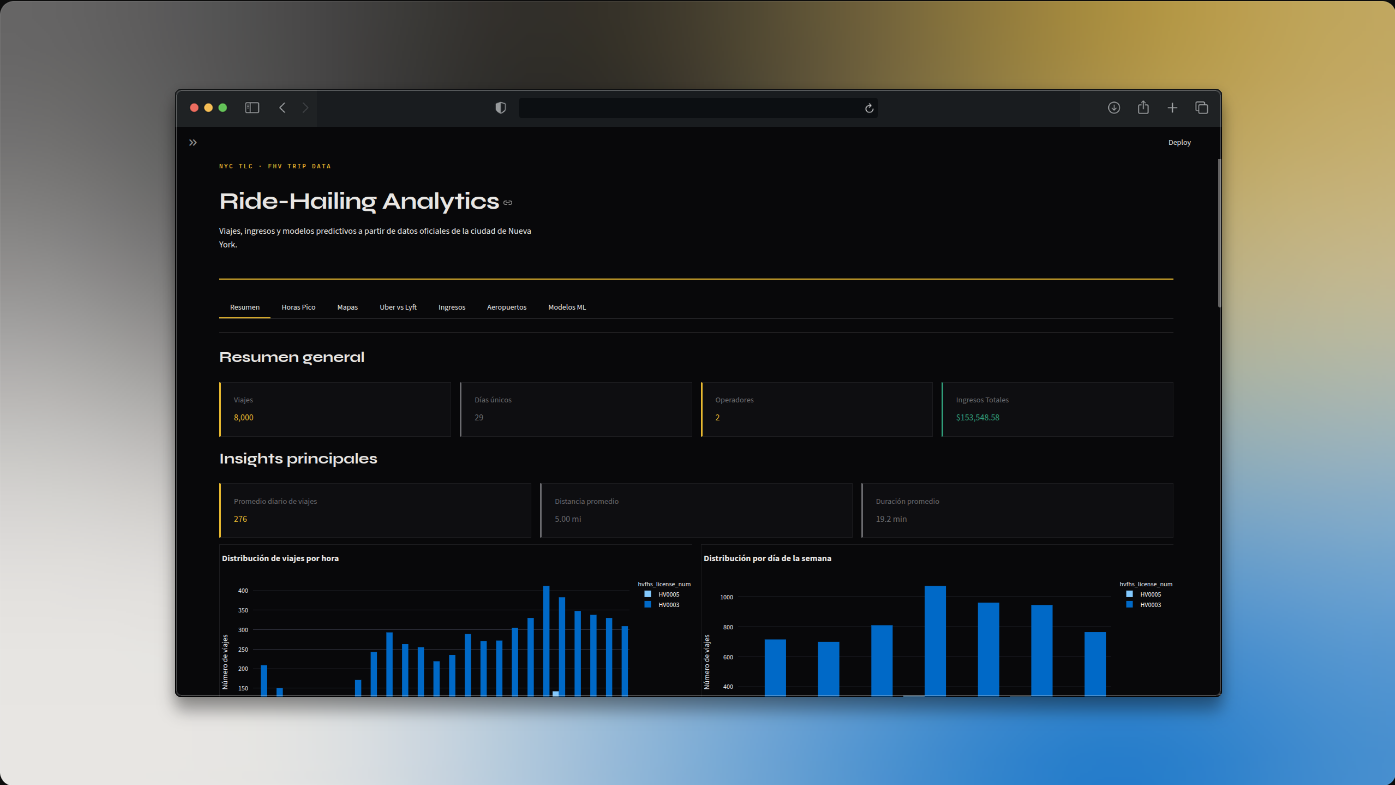Open the browser Downloads icon

point(1112,106)
